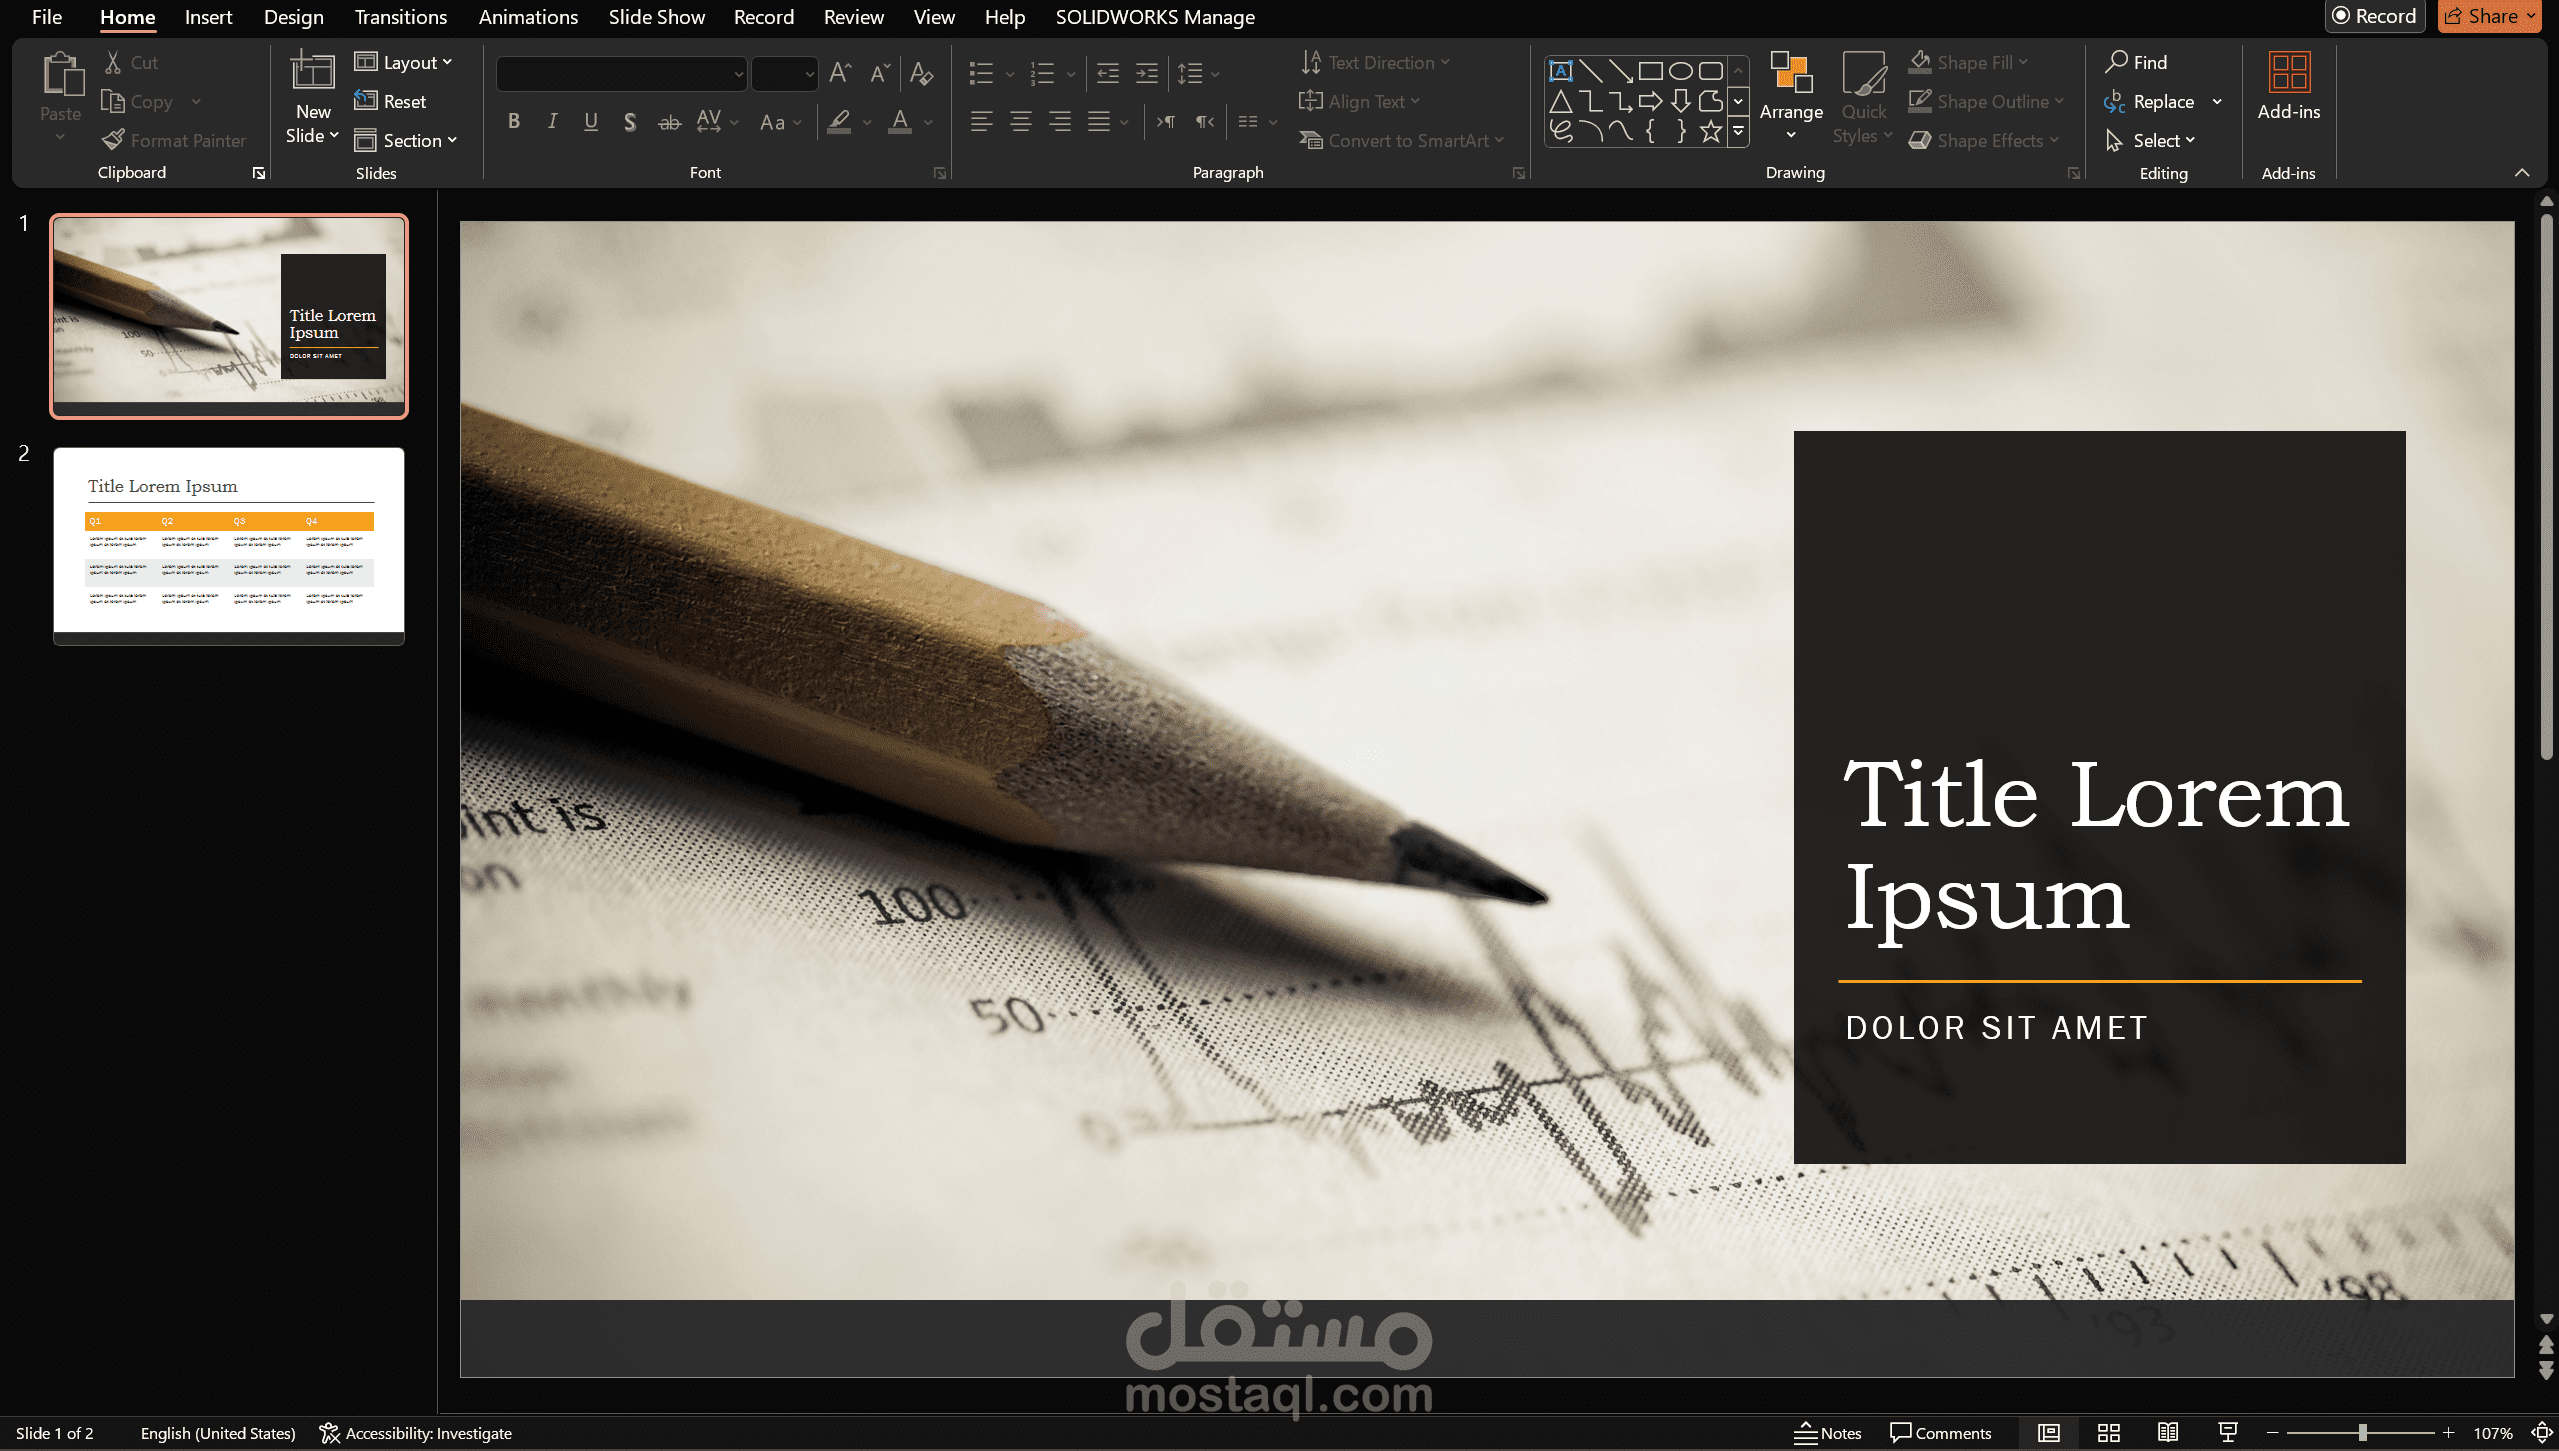Switch to the Transitions tab
Viewport: 2559px width, 1451px height.
pyautogui.click(x=400, y=17)
